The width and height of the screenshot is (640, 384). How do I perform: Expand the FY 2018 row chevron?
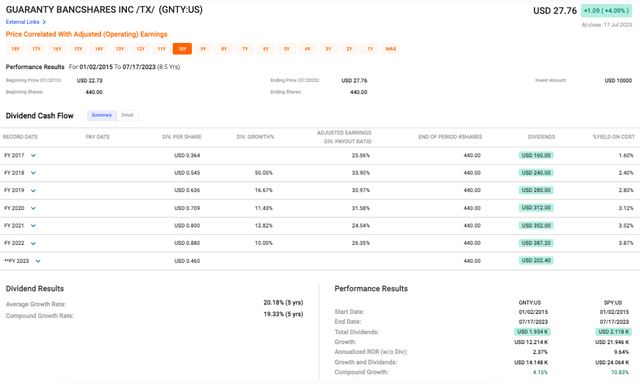33,173
